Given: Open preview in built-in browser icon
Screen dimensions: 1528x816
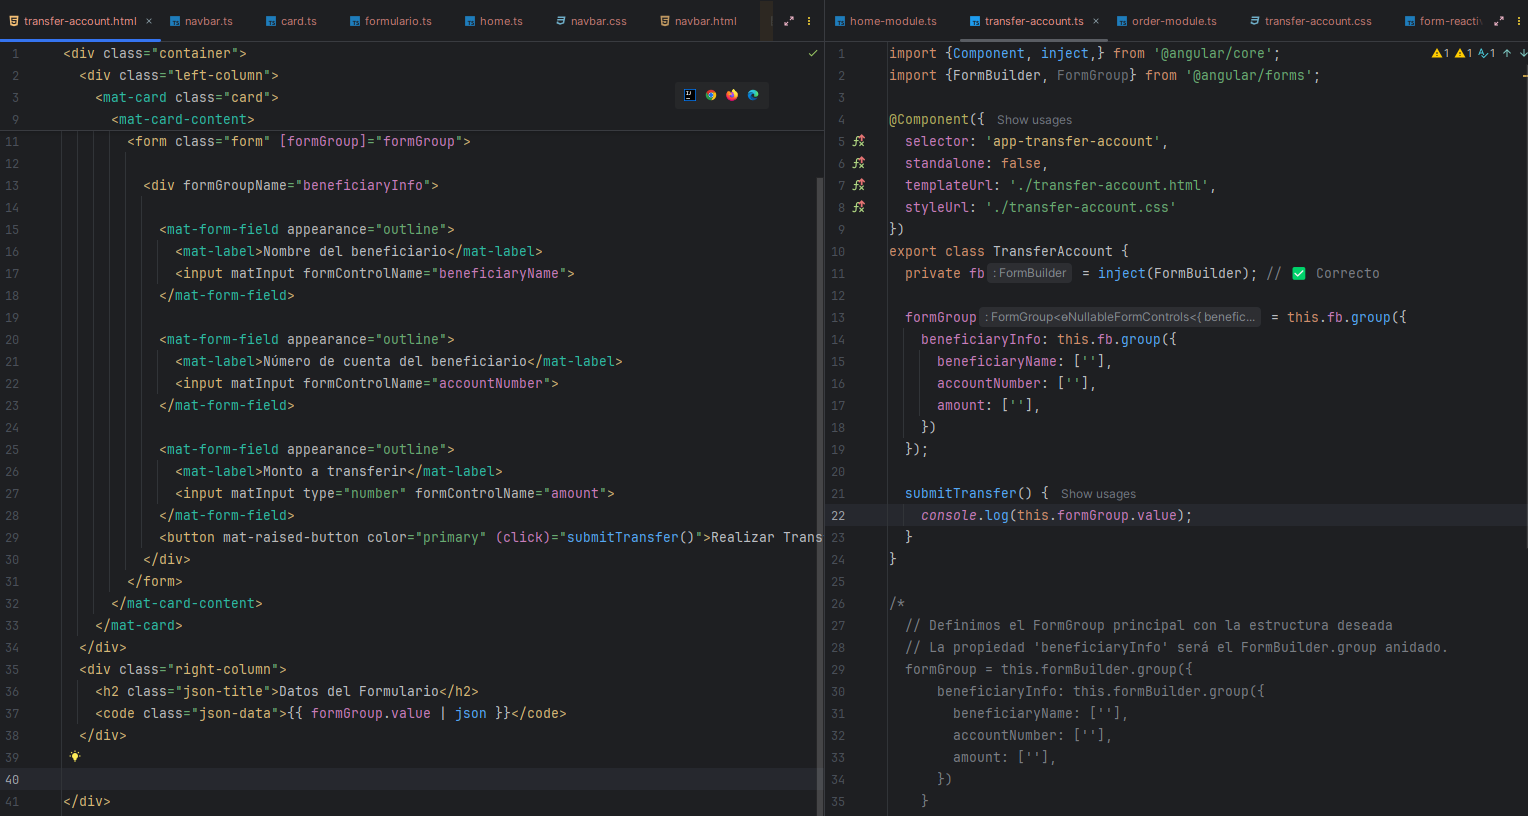Looking at the screenshot, I should pyautogui.click(x=690, y=95).
